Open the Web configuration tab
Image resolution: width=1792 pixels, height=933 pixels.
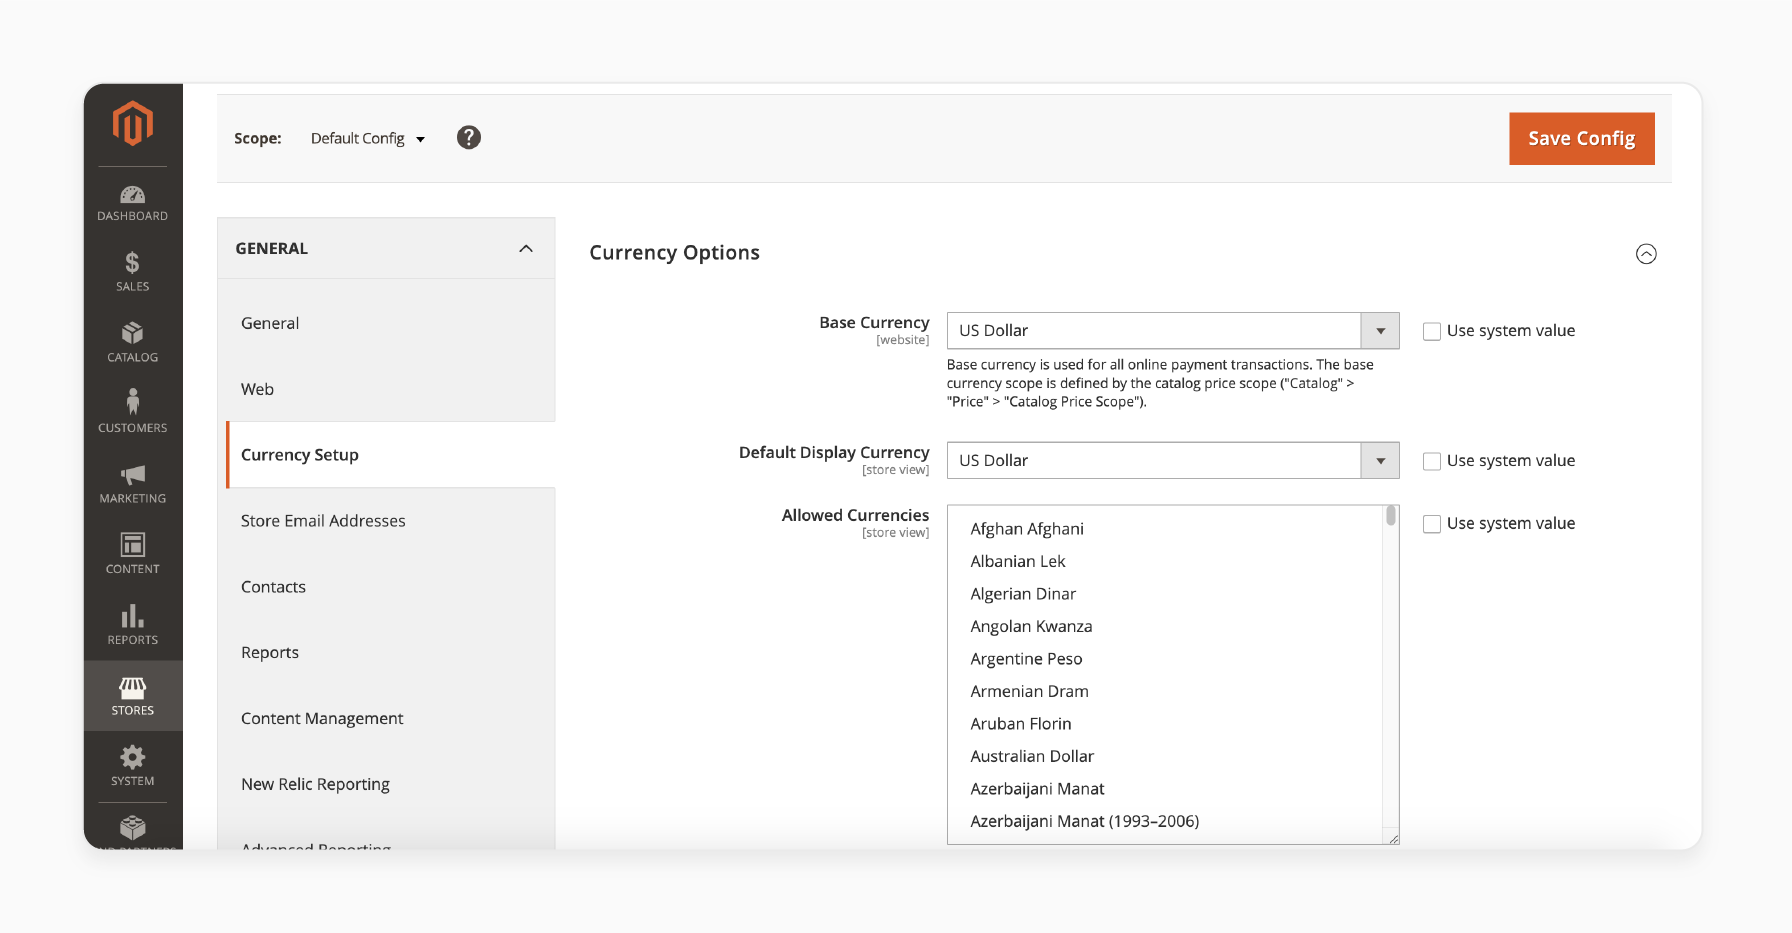coord(386,389)
